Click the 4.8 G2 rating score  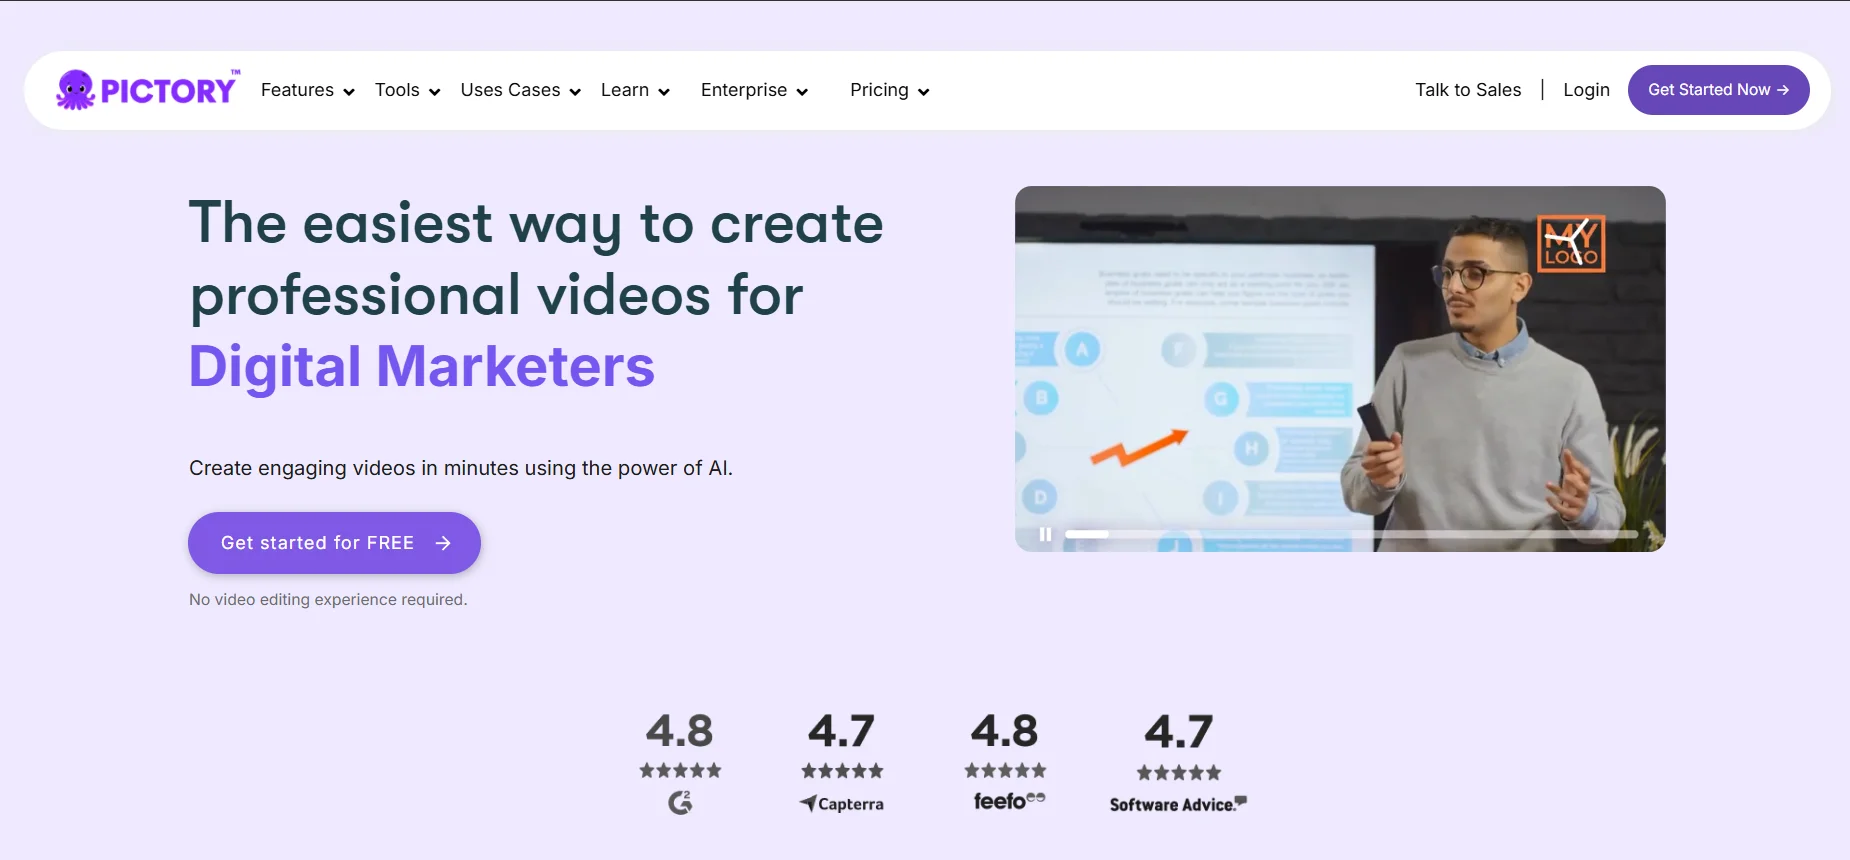(x=680, y=731)
